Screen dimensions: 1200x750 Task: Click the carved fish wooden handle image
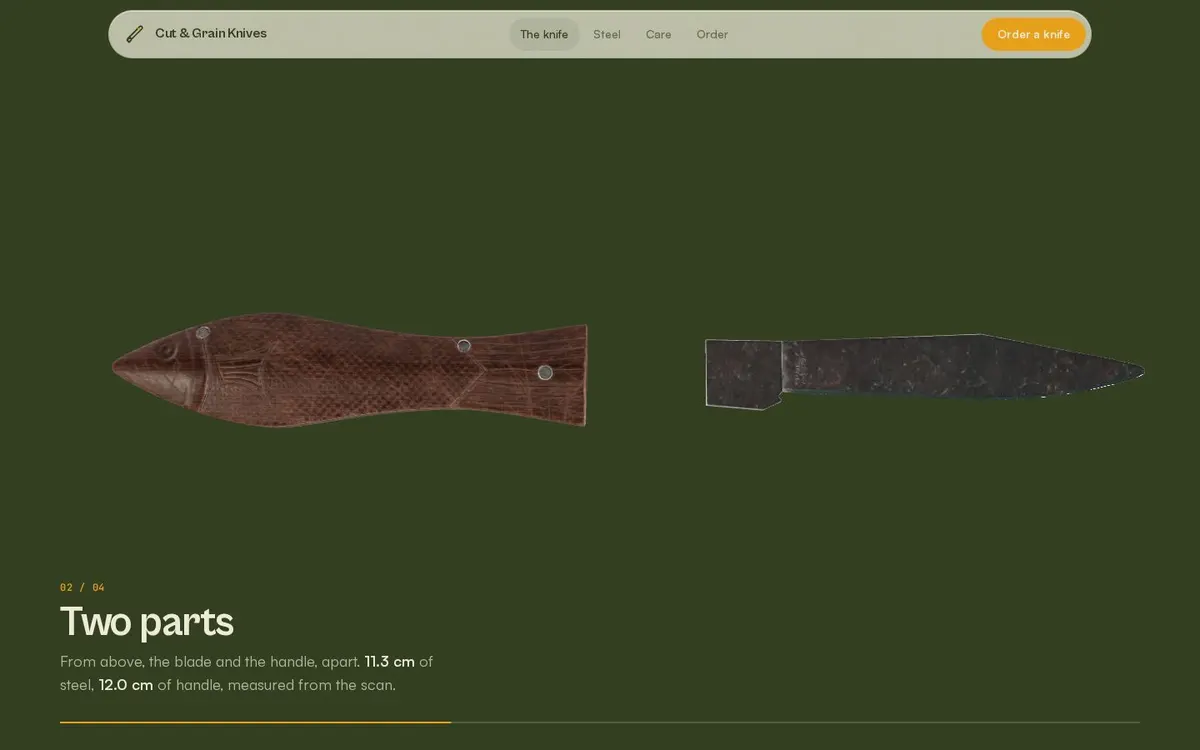350,370
